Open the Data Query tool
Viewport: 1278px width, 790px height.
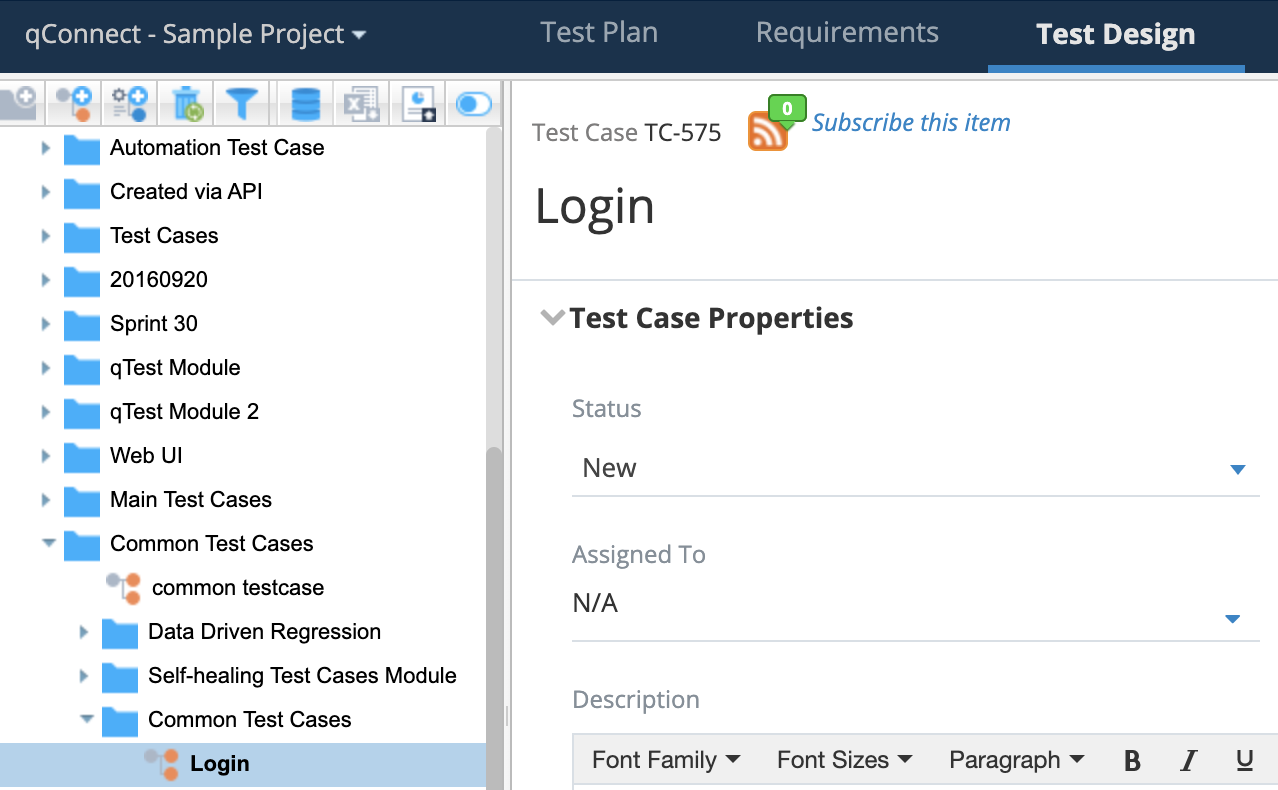point(304,103)
